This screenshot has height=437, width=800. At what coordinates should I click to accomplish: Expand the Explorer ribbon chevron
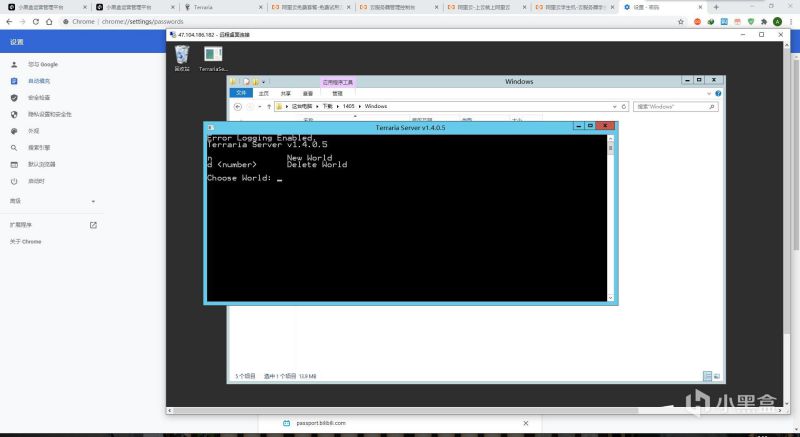(x=709, y=94)
